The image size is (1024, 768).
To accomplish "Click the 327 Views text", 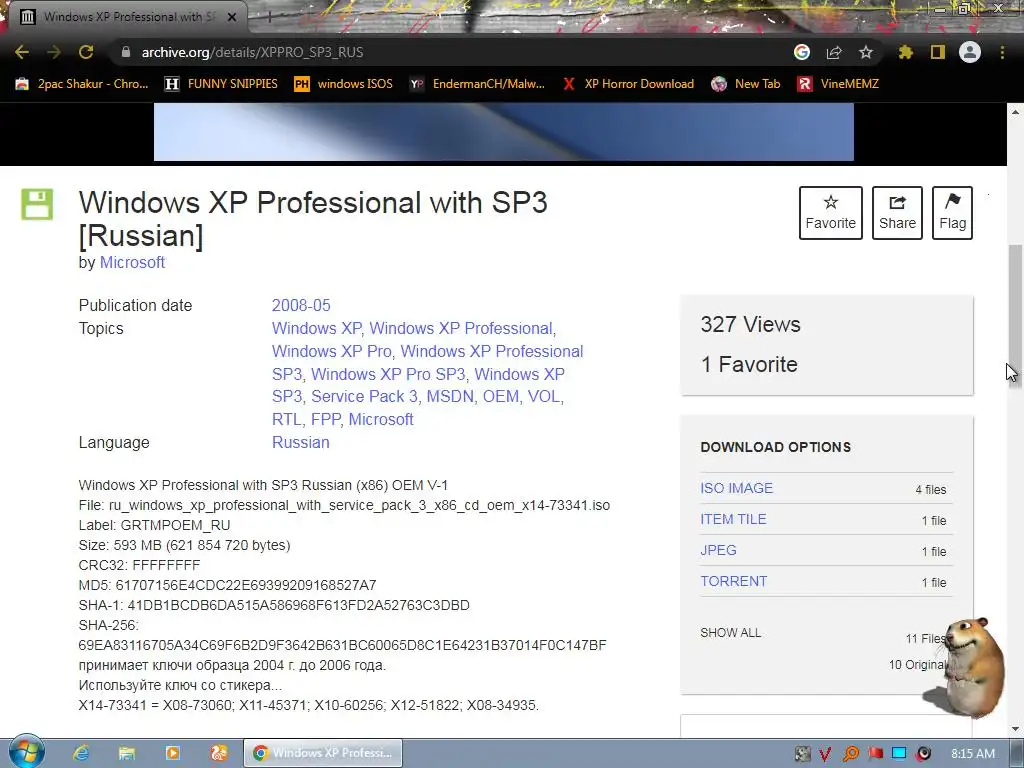I will tap(750, 325).
